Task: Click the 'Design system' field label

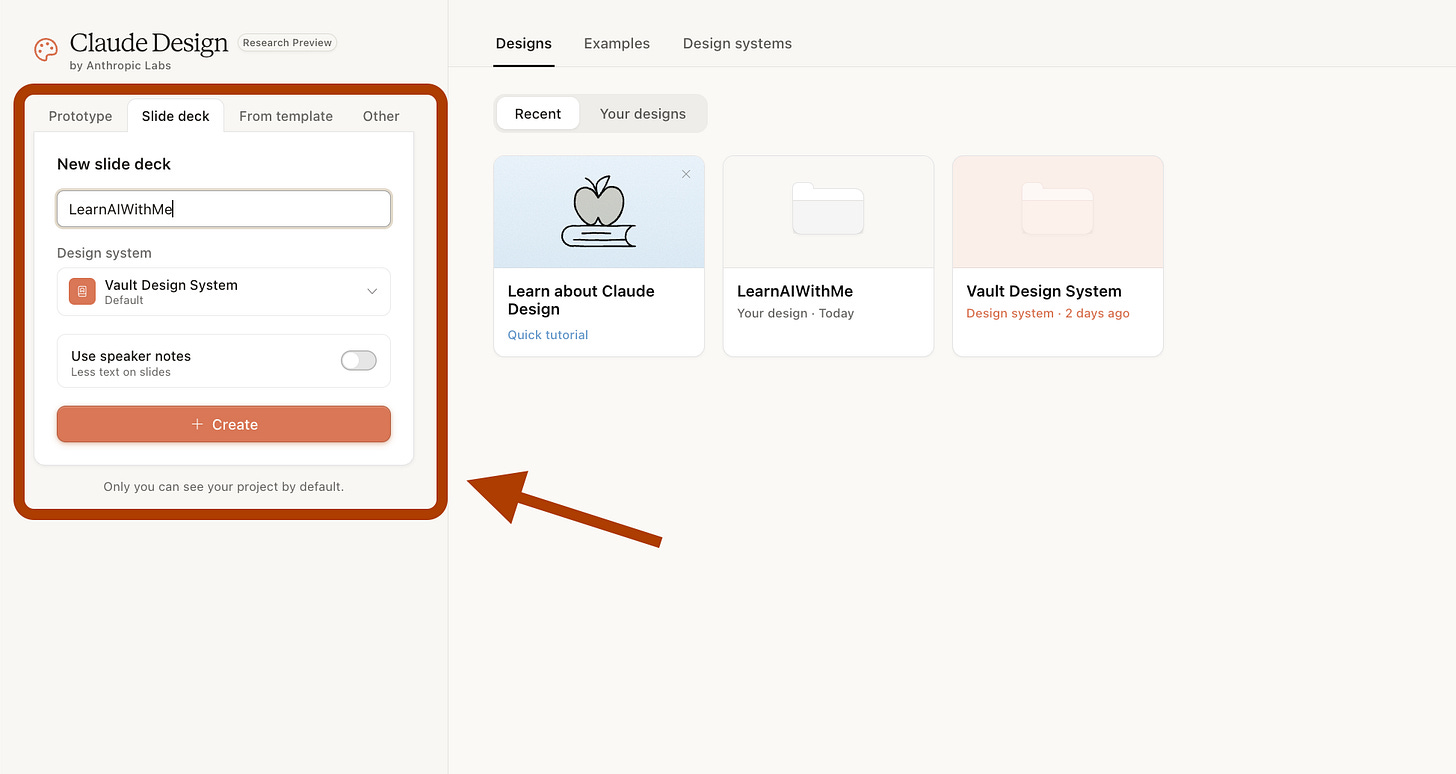Action: (x=104, y=253)
